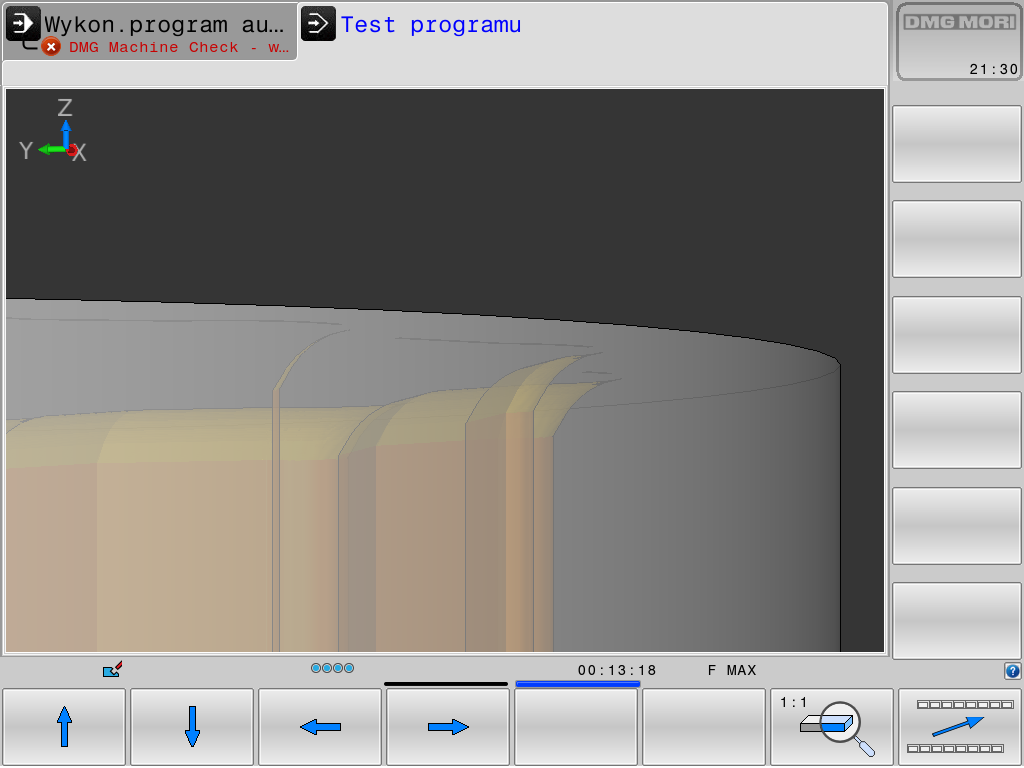Click the fifth empty vertical soft key
Image resolution: width=1024 pixels, height=768 pixels.
point(957,526)
